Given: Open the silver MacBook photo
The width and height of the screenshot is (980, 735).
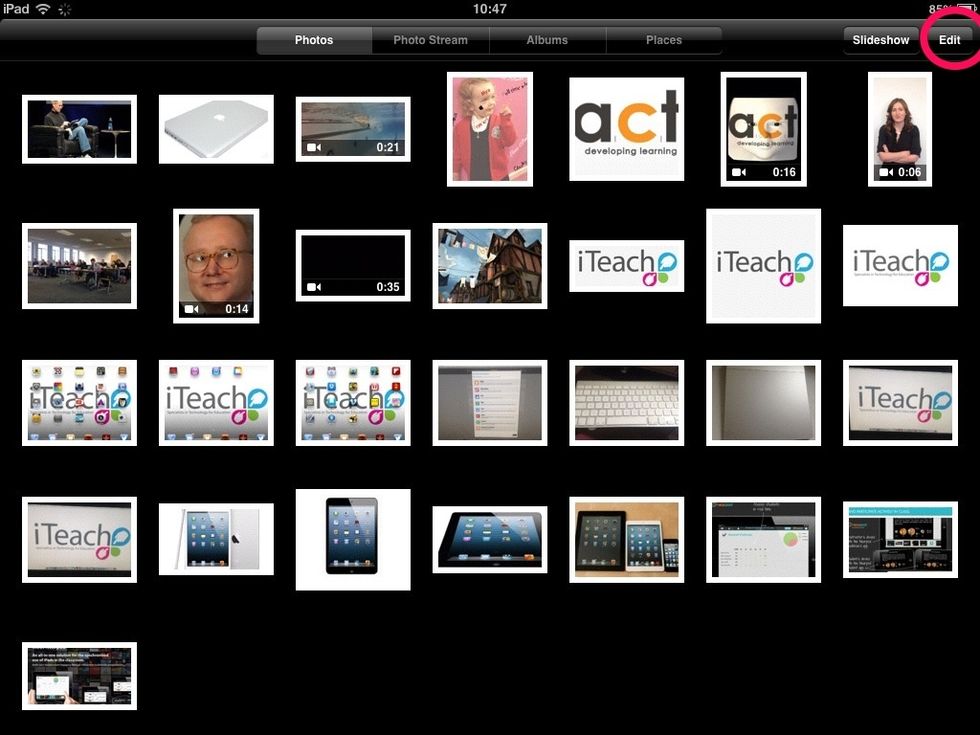Looking at the screenshot, I should point(216,130).
